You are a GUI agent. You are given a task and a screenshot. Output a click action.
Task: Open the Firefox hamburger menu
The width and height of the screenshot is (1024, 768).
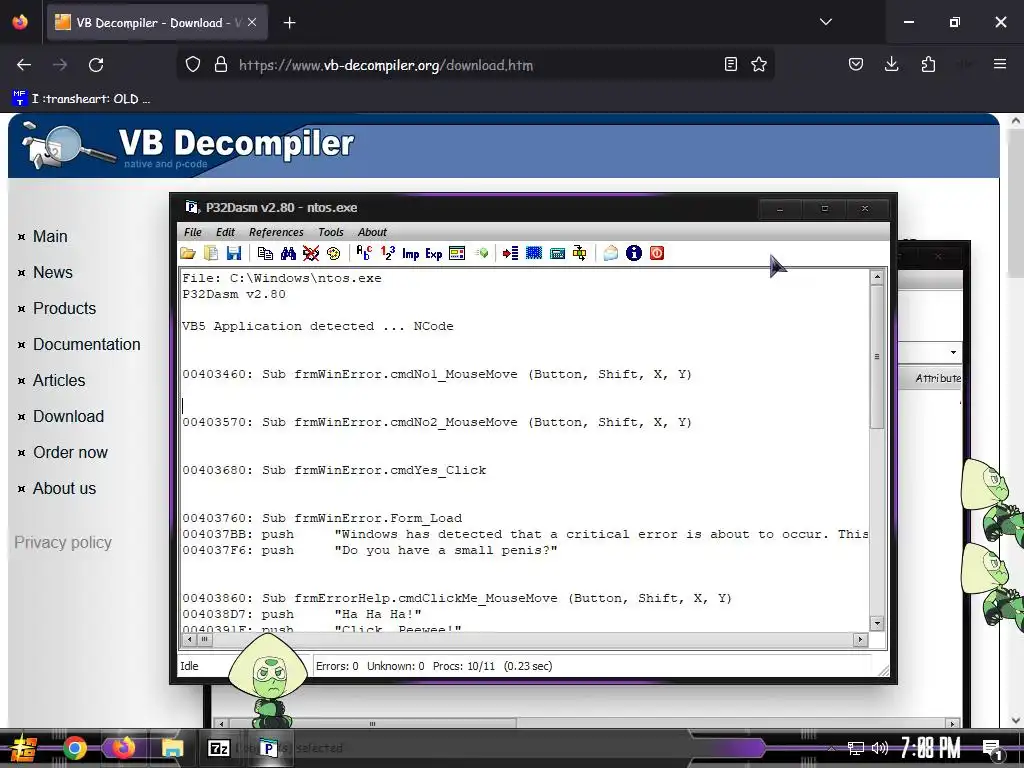(1000, 64)
